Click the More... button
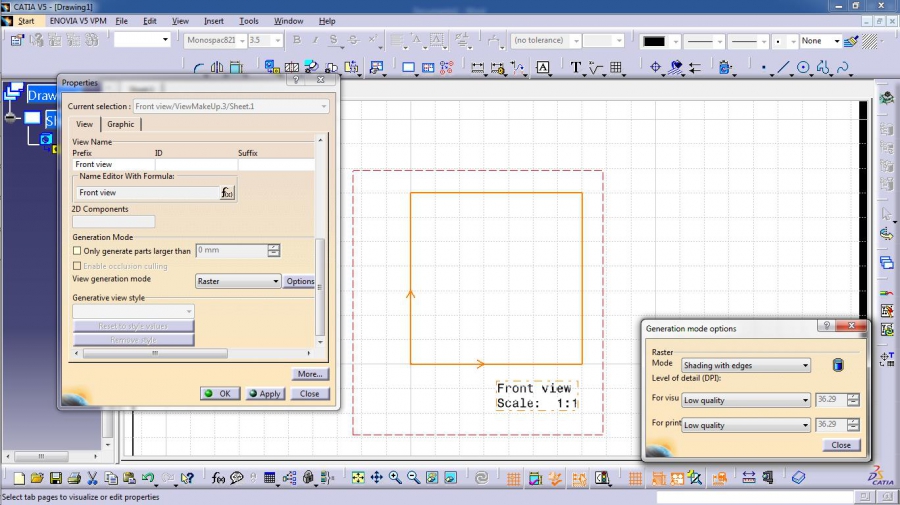Image resolution: width=900 pixels, height=505 pixels. click(x=310, y=374)
